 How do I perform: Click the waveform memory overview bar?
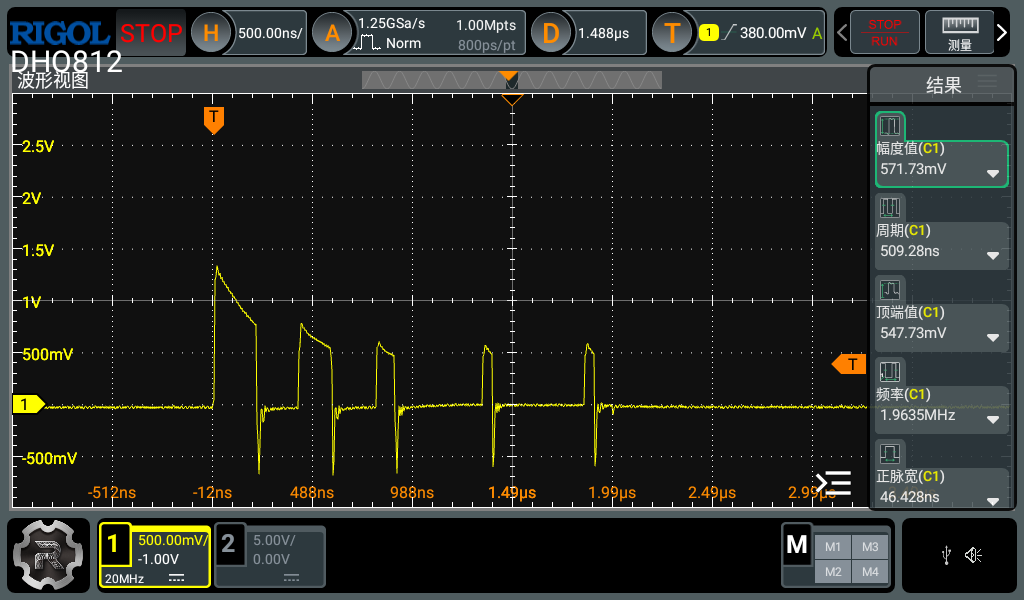512,80
